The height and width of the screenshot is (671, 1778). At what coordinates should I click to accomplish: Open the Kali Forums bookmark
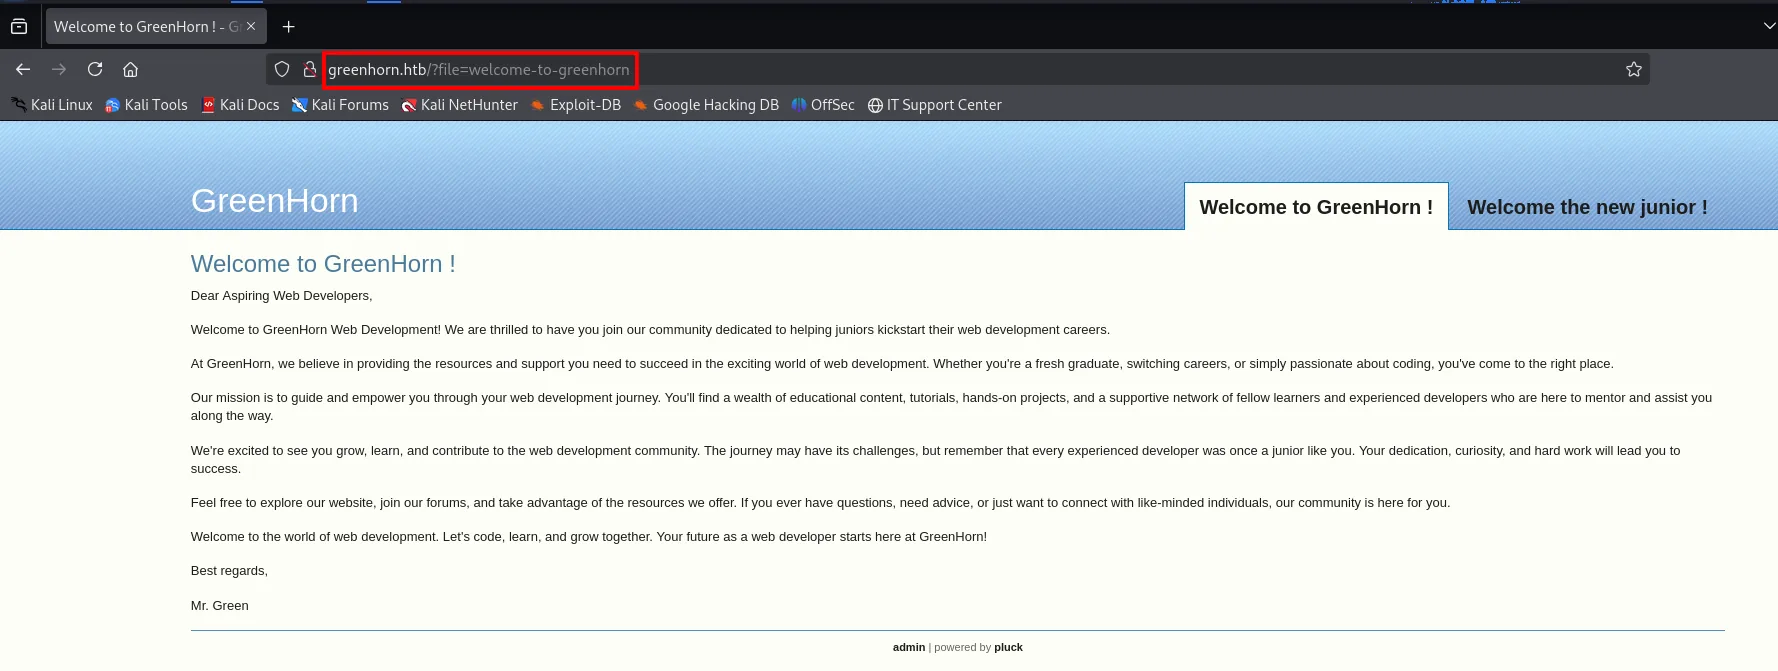[340, 105]
